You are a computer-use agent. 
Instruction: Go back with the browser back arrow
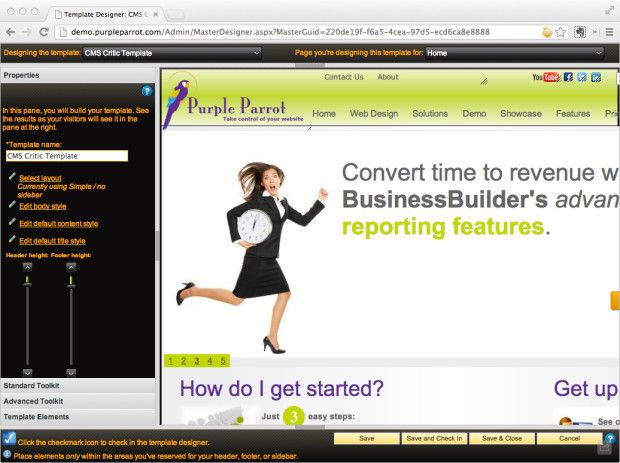[11, 32]
